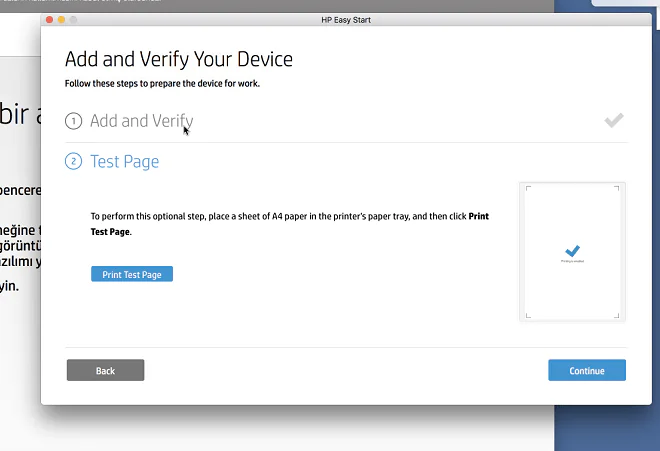
Task: Close the HP Easy Start window
Action: [x=49, y=20]
